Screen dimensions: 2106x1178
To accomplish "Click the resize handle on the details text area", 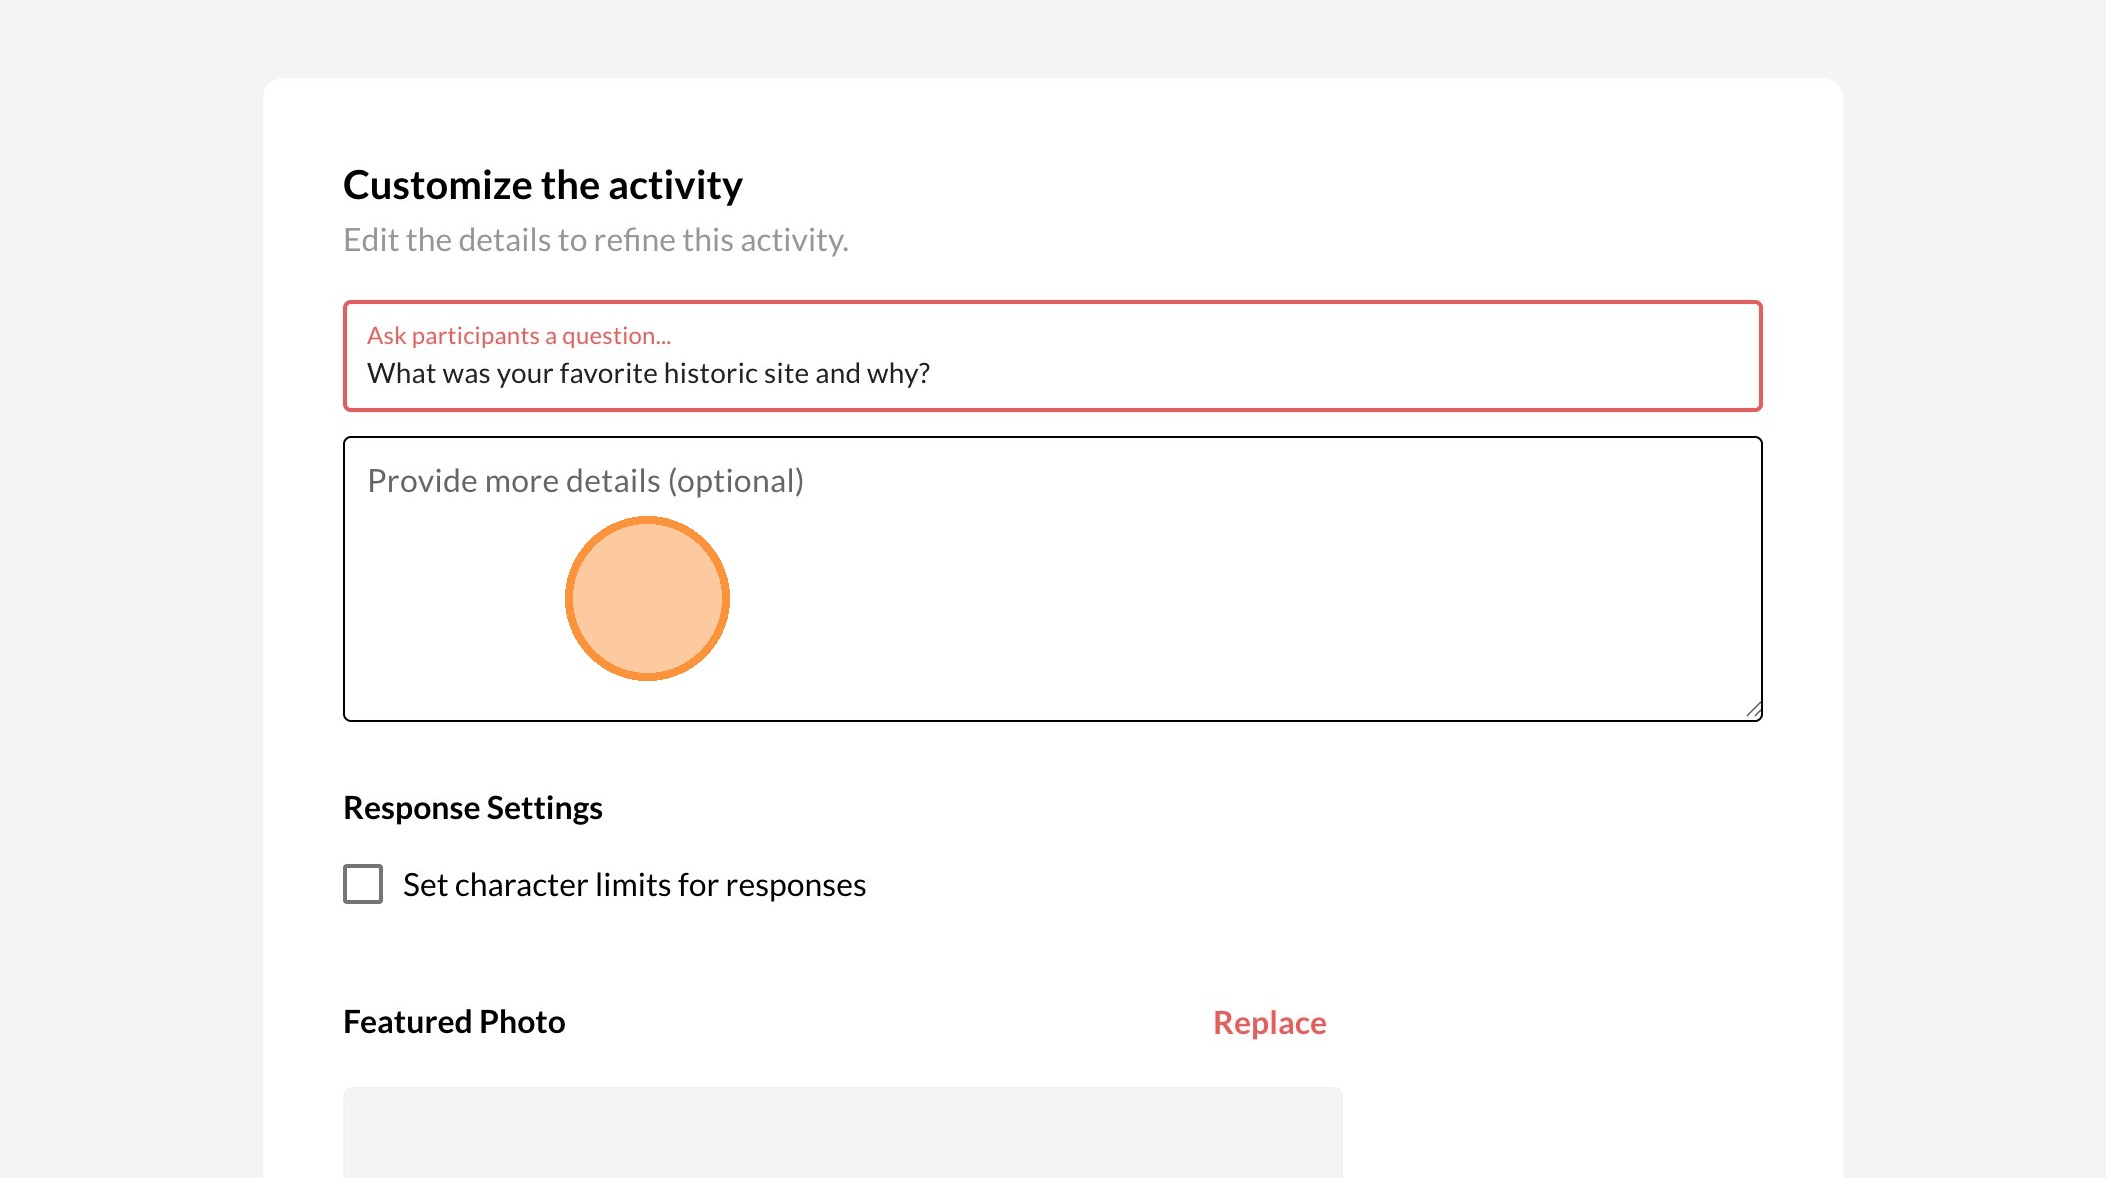I will coord(1753,710).
